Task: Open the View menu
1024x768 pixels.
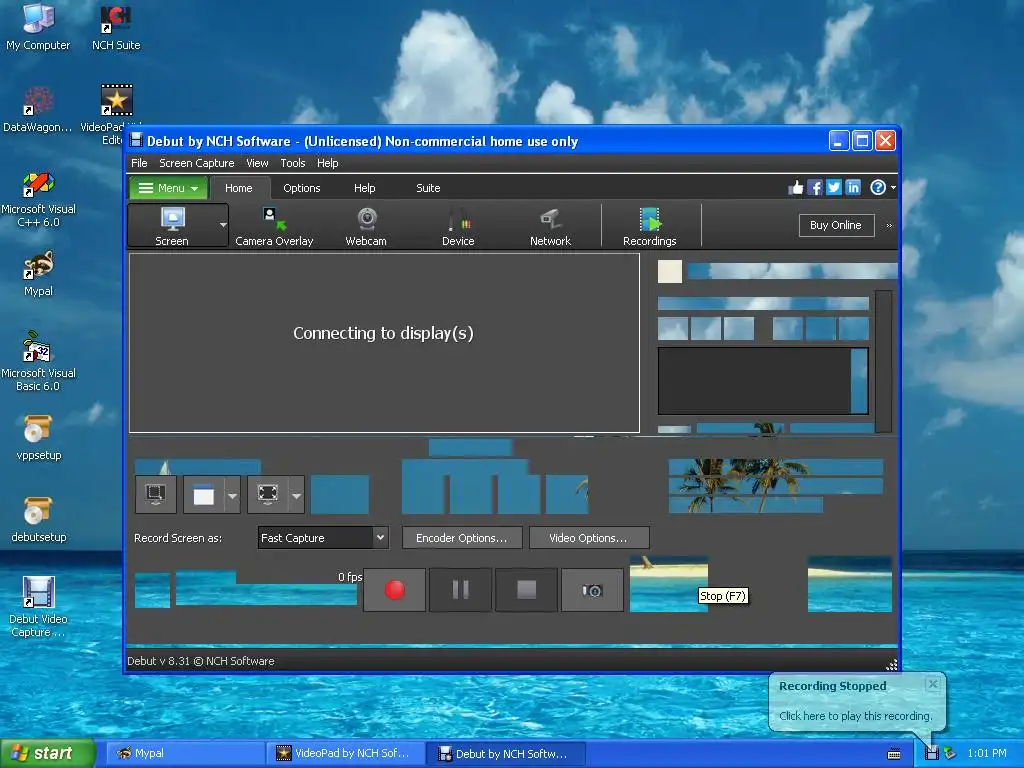Action: tap(257, 163)
